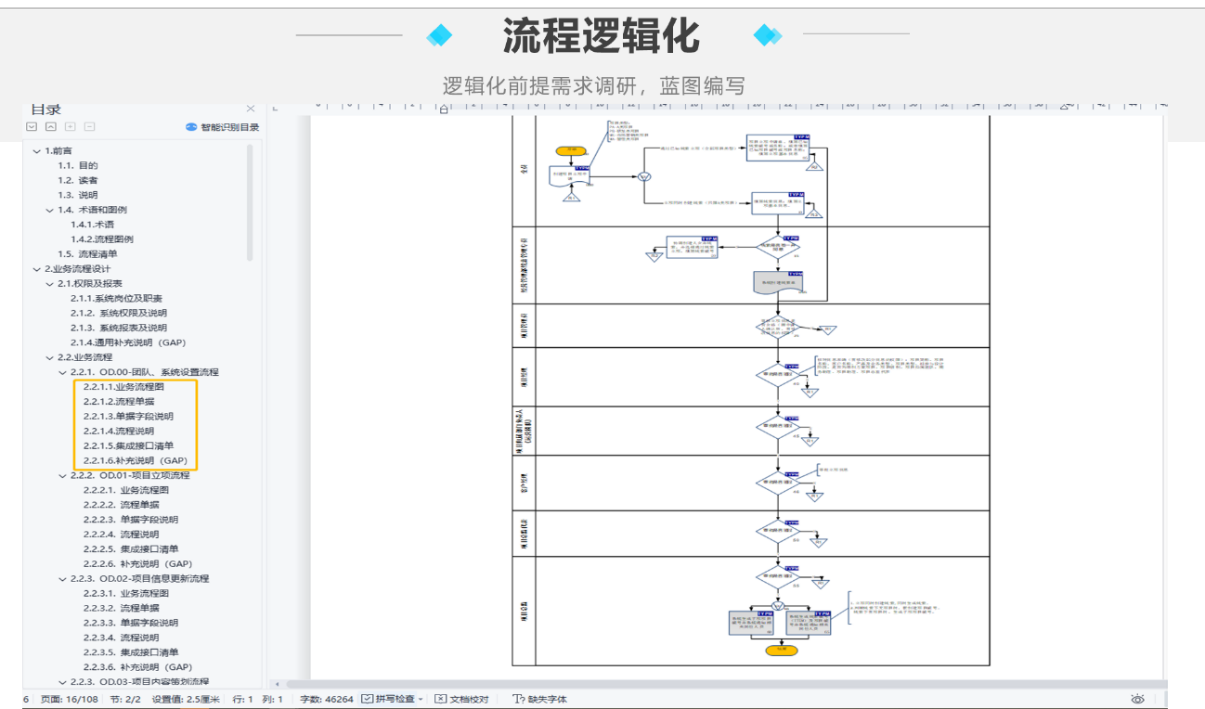Image resolution: width=1205 pixels, height=709 pixels.
Task: Collapse the 1.4. 术语和图例 node
Action: tap(50, 210)
